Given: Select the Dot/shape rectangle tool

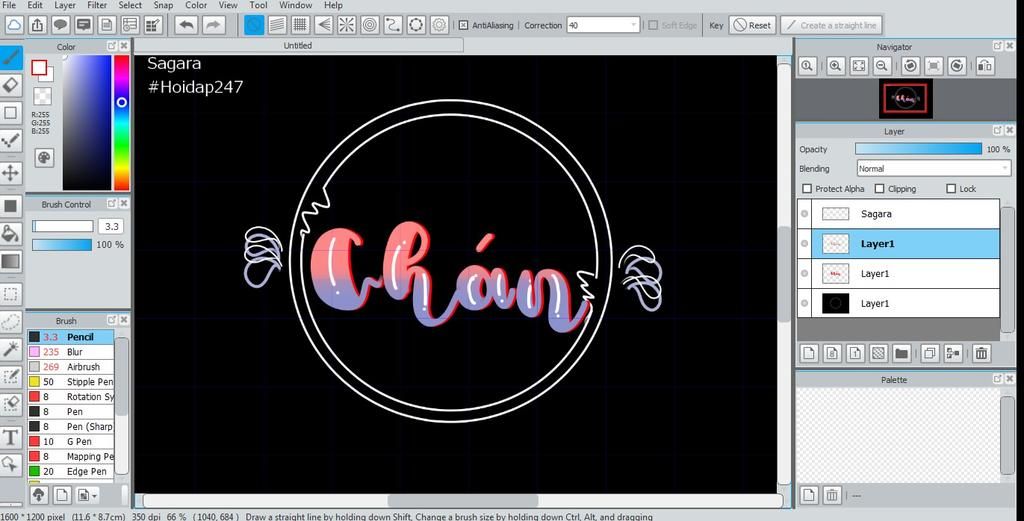Looking at the screenshot, I should (10, 113).
